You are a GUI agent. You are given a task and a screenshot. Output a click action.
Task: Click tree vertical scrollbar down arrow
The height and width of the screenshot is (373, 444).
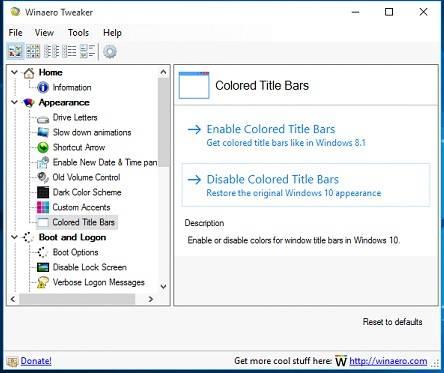163,286
